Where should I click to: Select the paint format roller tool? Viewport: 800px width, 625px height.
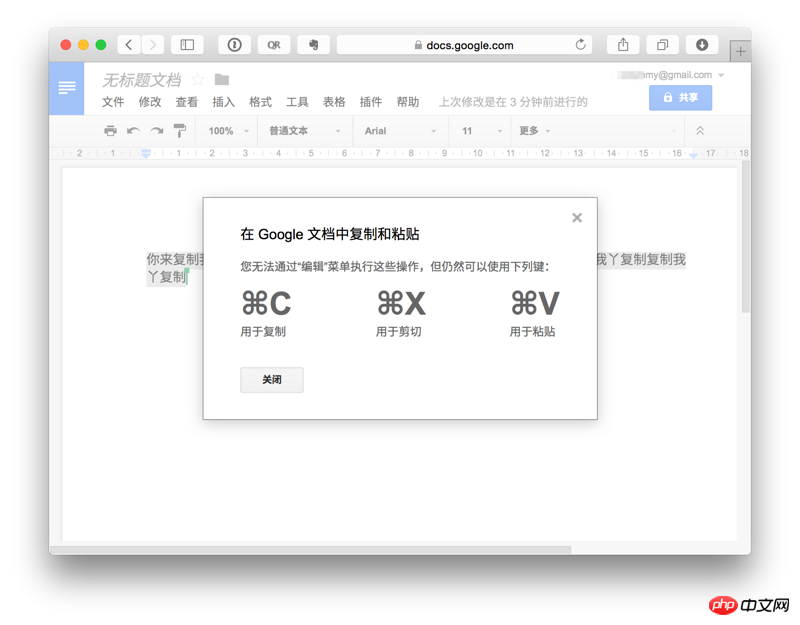pos(180,131)
